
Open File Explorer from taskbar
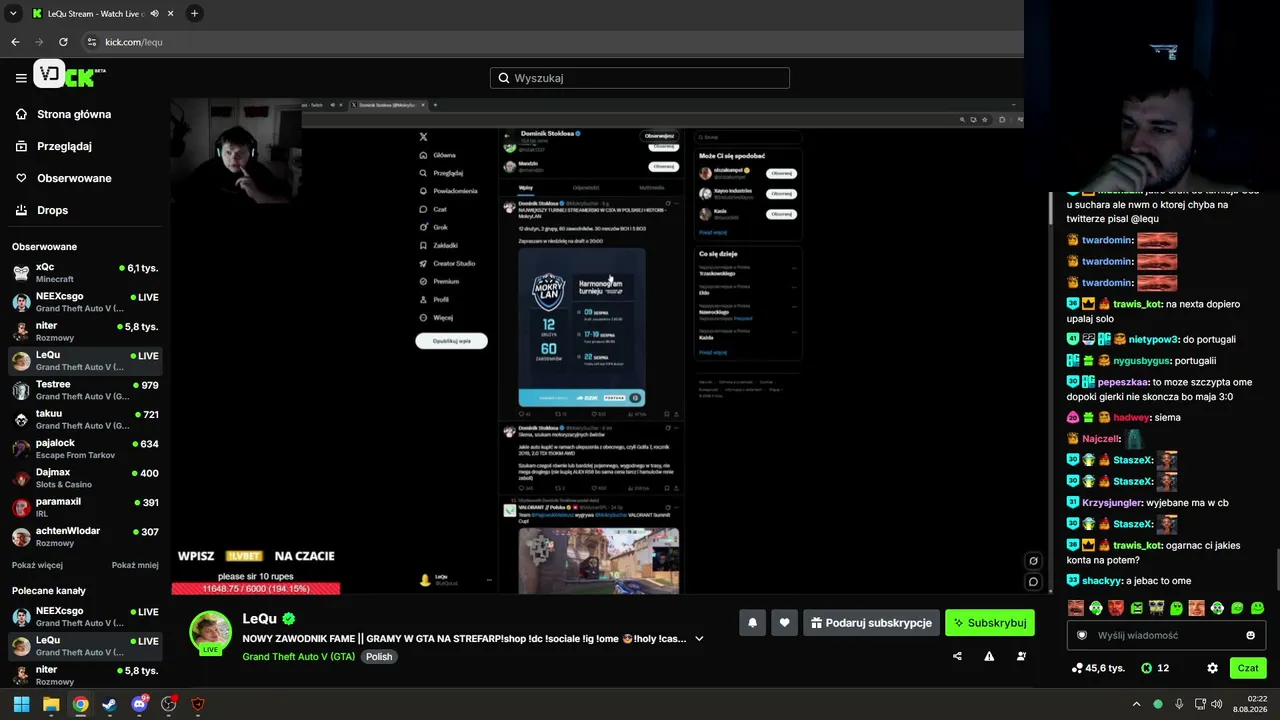[x=51, y=704]
